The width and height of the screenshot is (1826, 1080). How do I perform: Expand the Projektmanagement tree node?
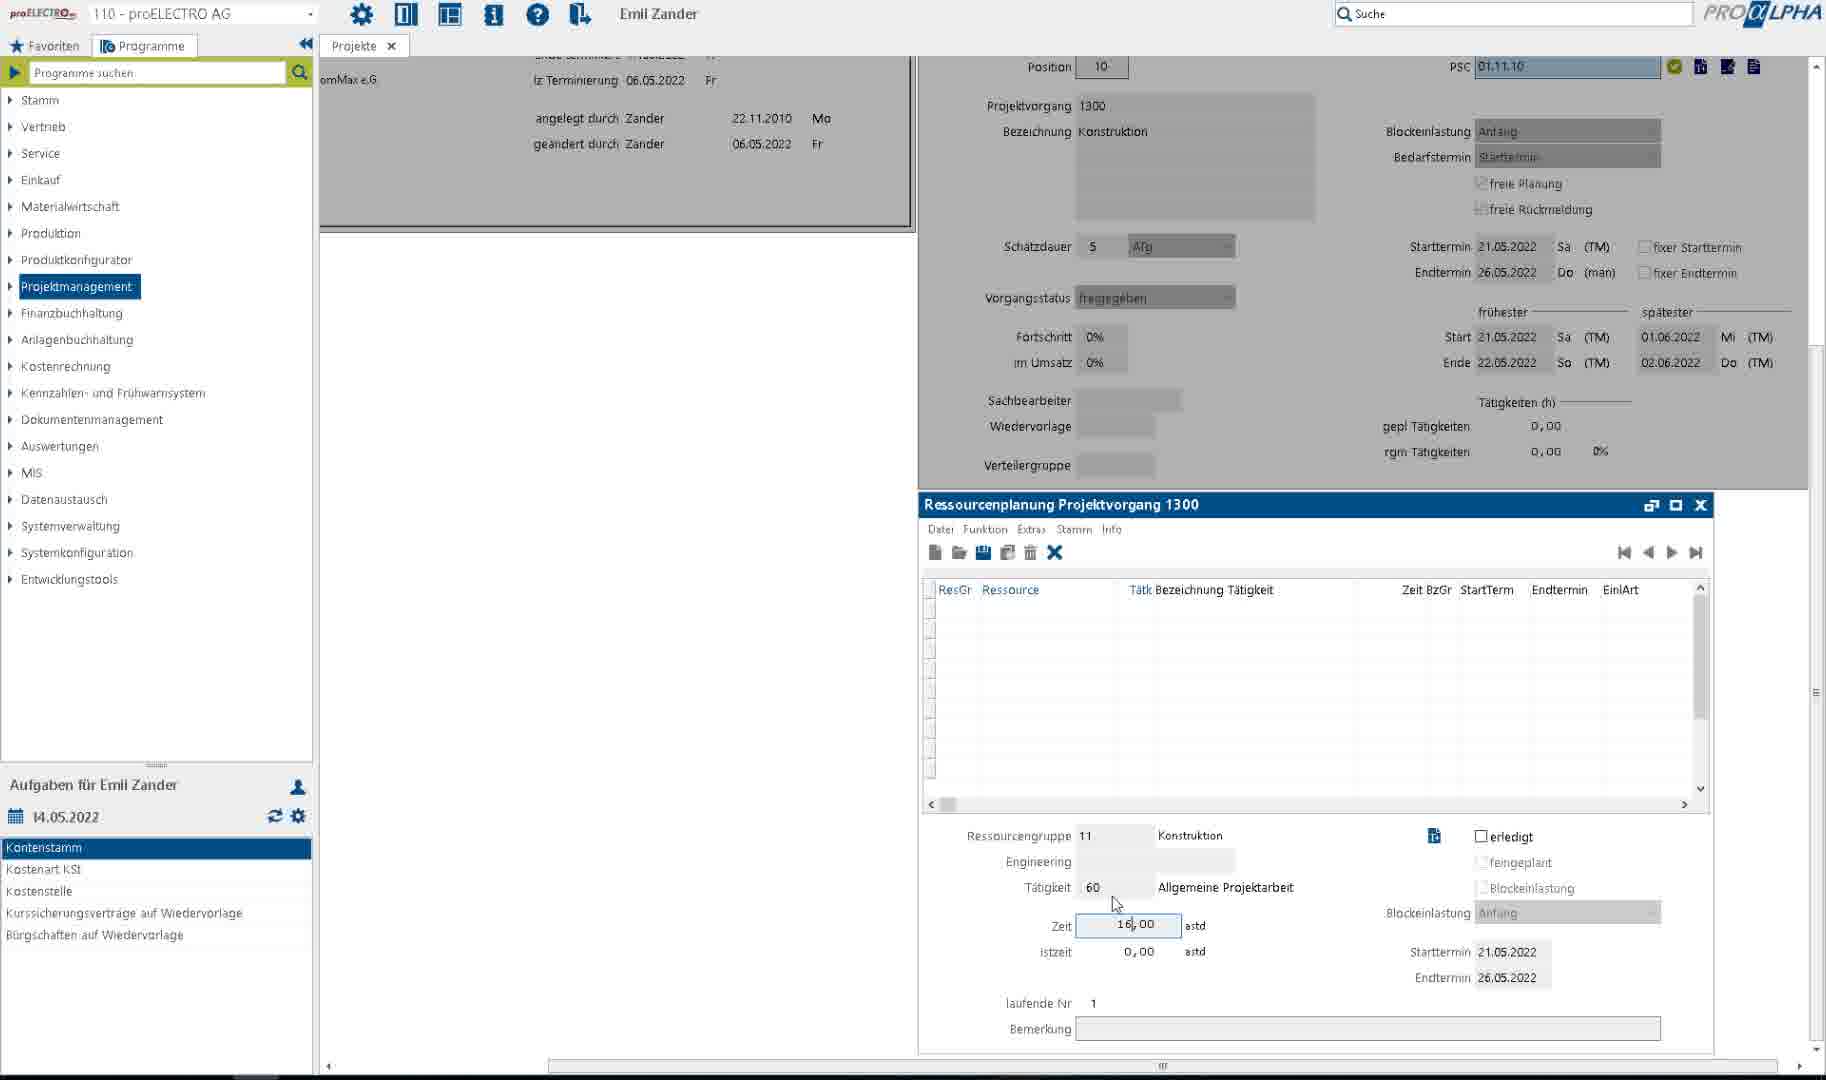click(10, 286)
